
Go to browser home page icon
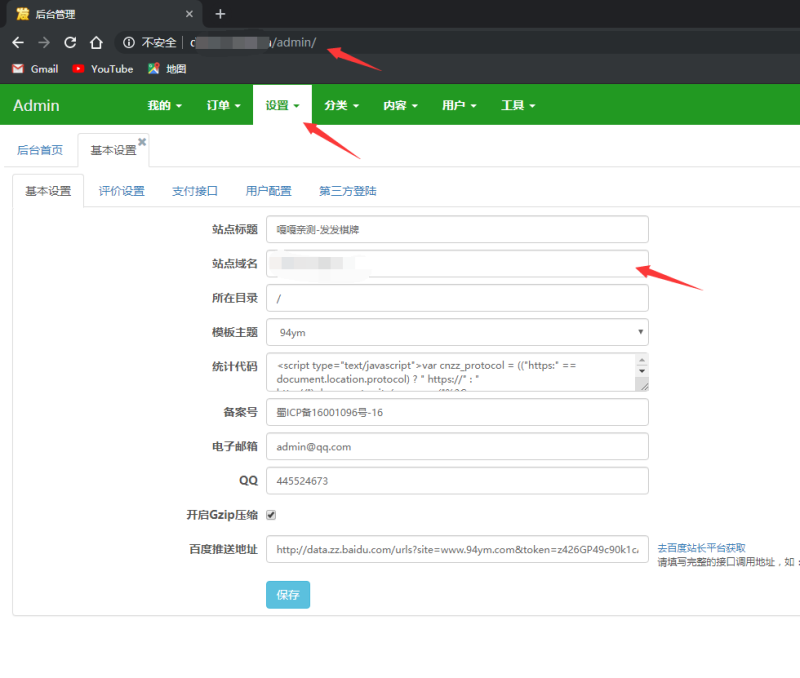pyautogui.click(x=96, y=42)
